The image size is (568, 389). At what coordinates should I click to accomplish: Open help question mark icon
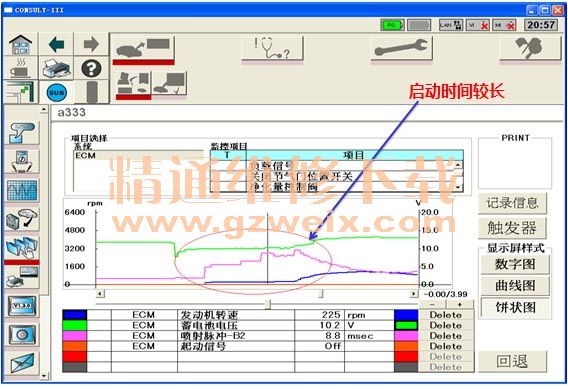tap(91, 68)
